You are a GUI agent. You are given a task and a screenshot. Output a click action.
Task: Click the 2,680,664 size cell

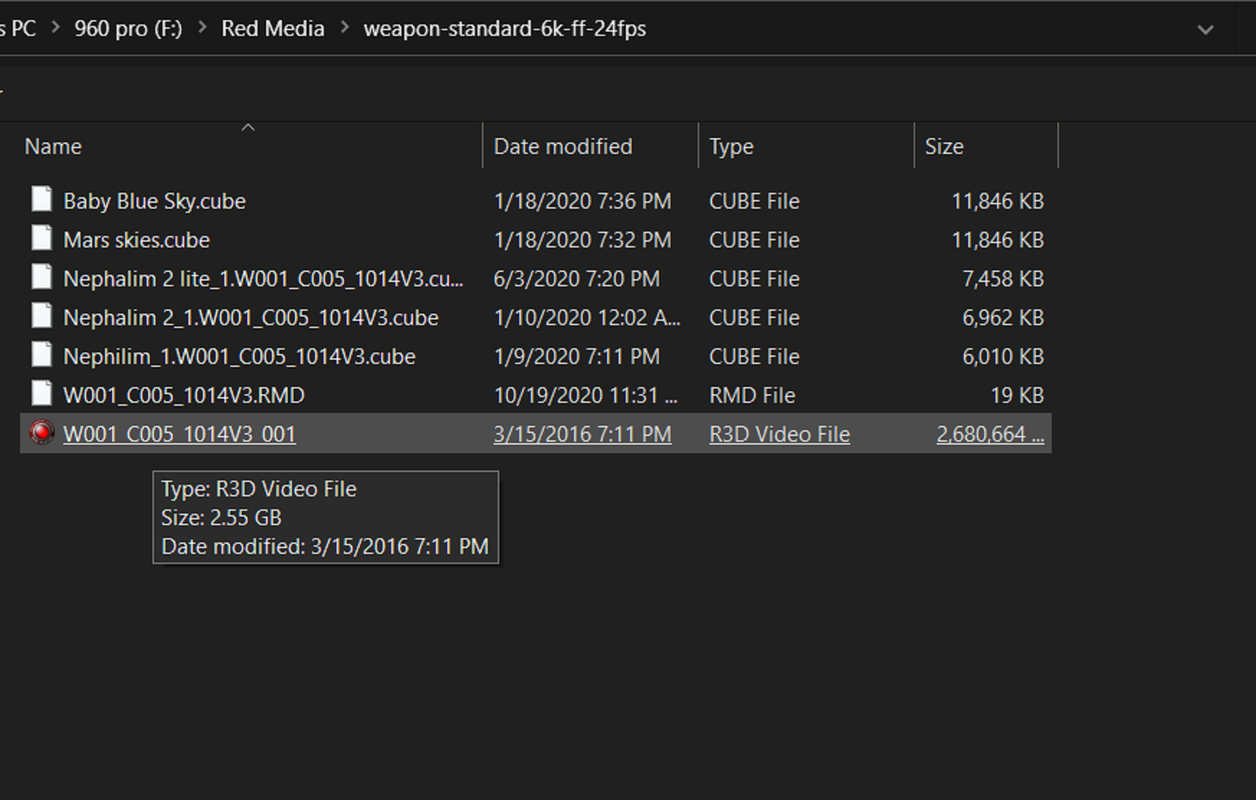(990, 434)
